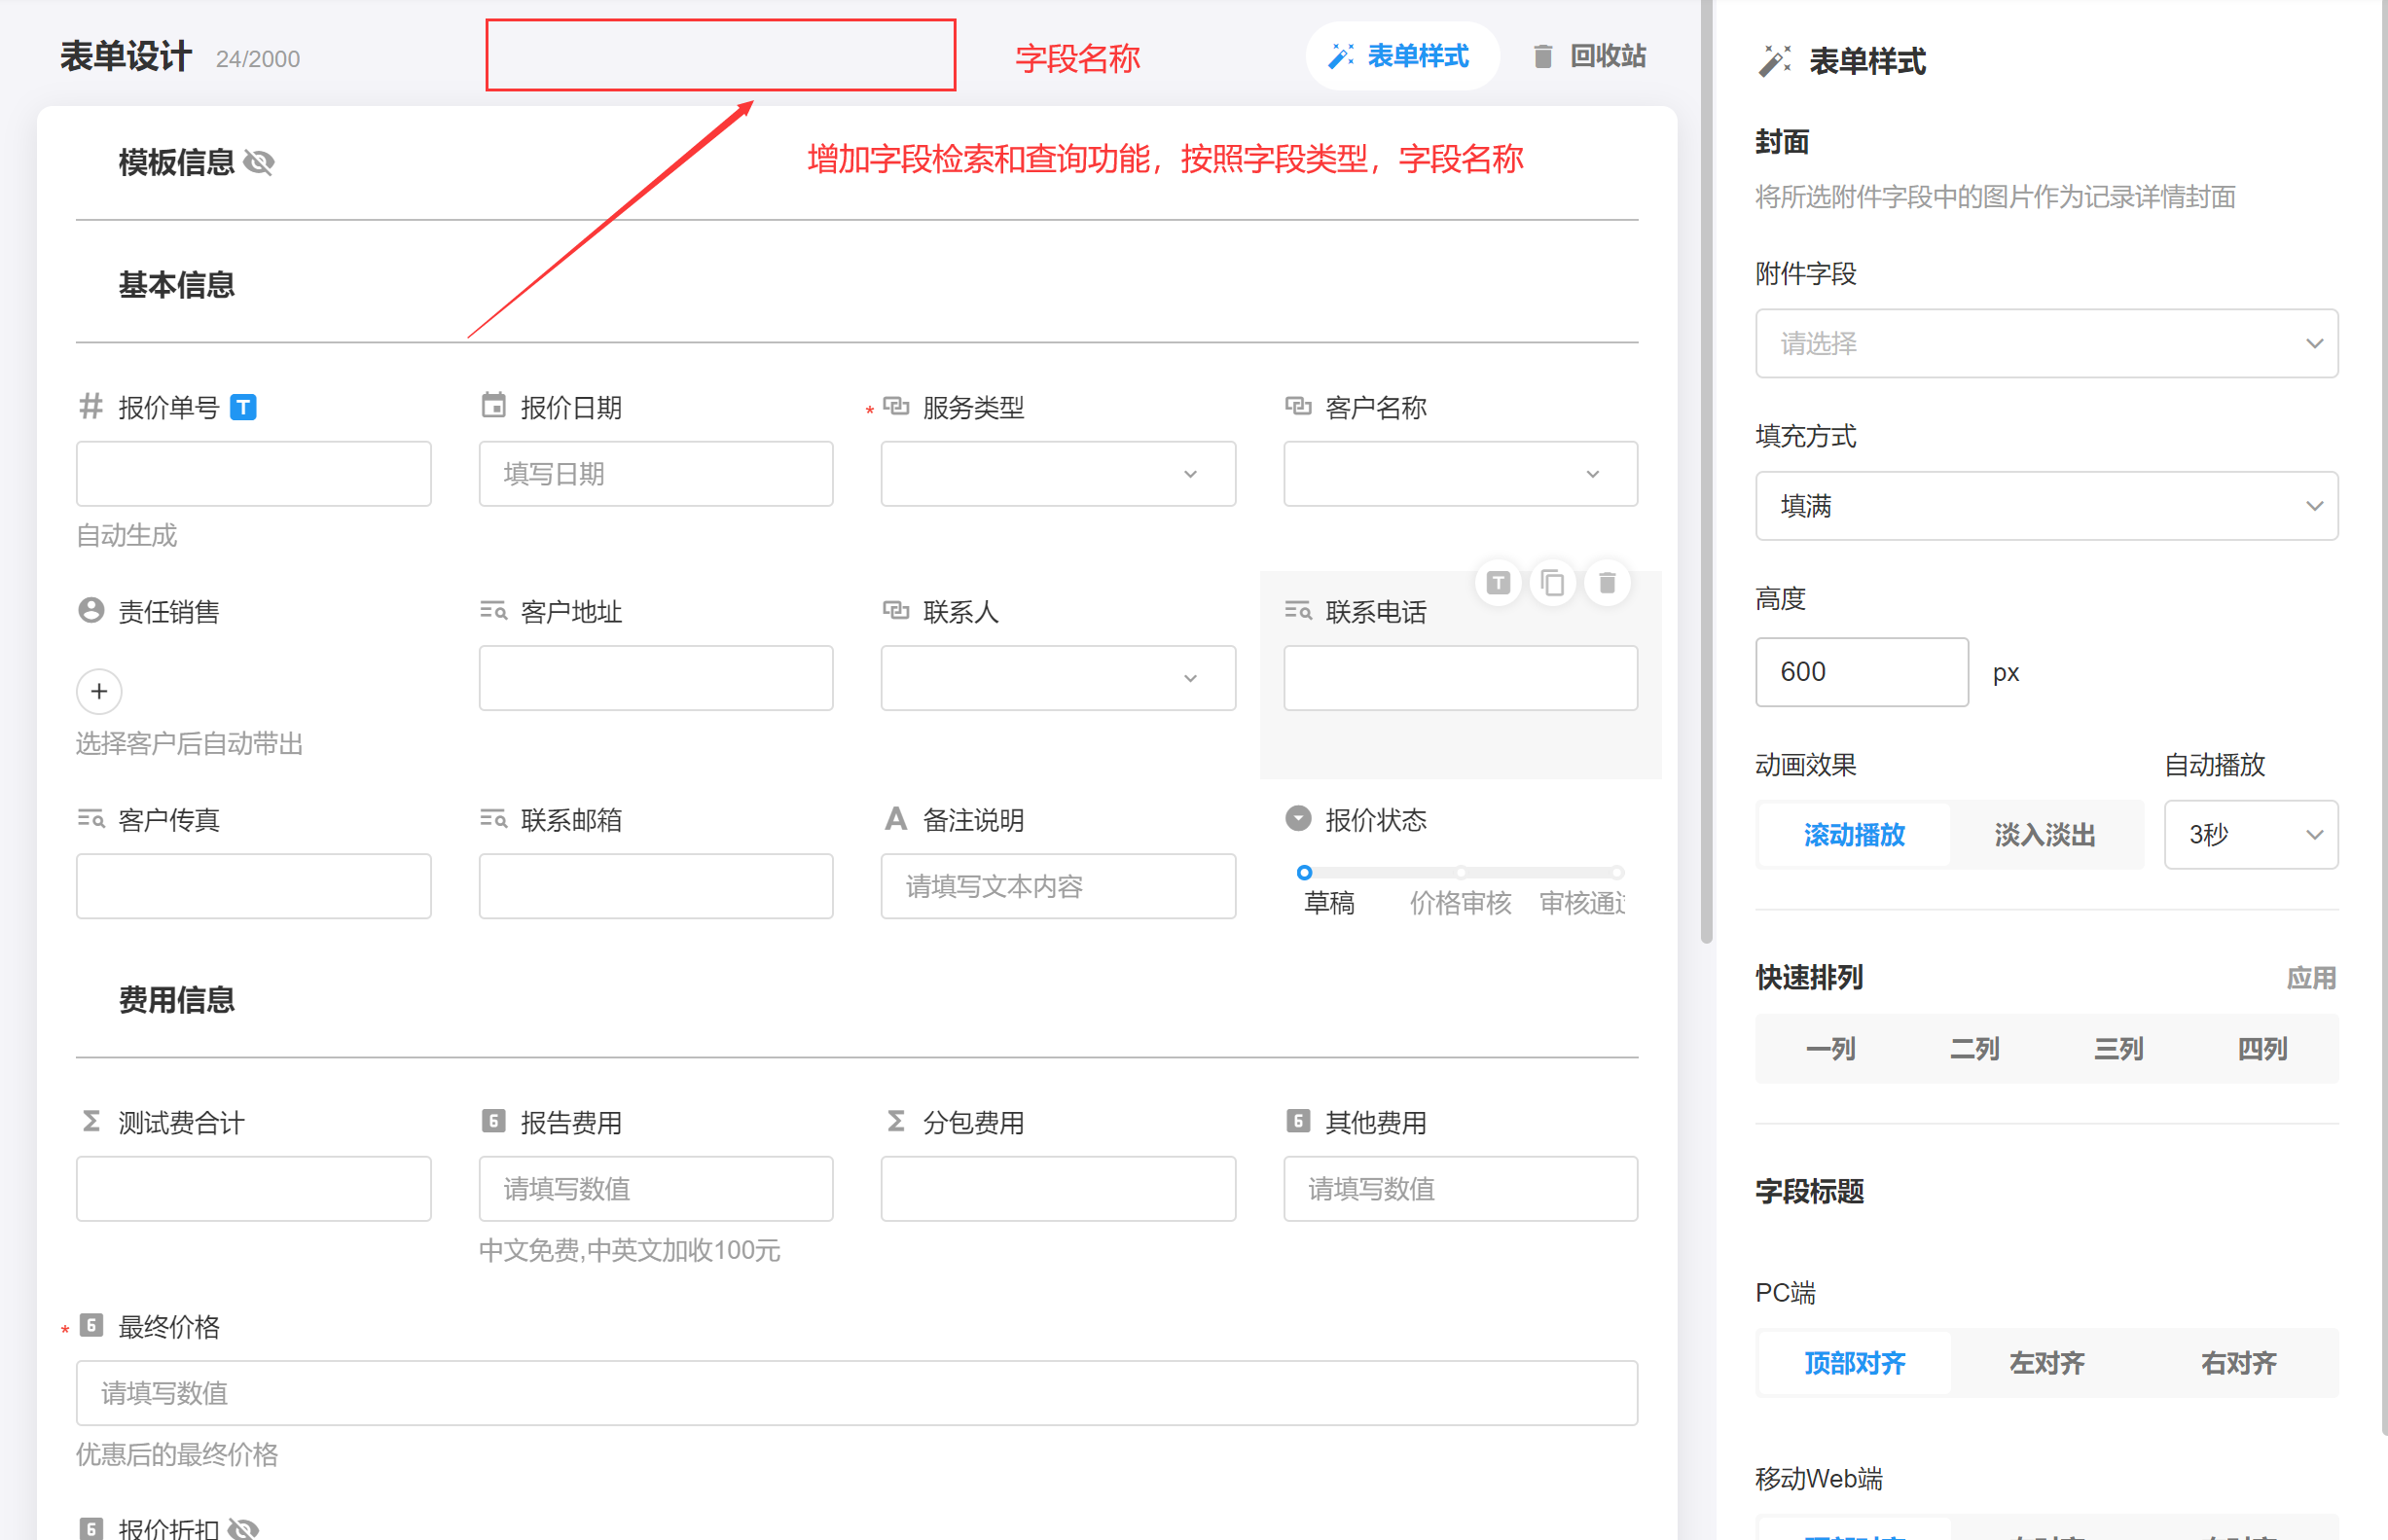Toggle hidden eye icon next to 模板信息
The height and width of the screenshot is (1540, 2388).
pos(259,162)
